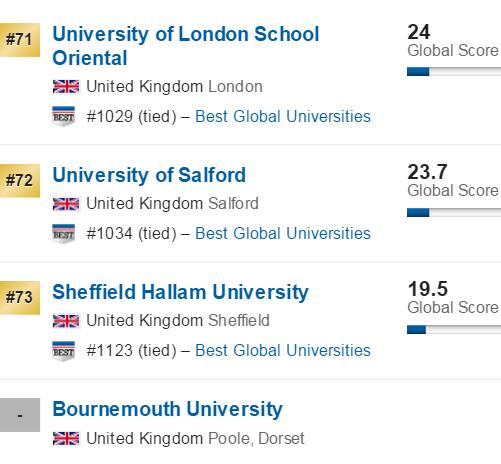Viewport: 501px width, 464px height.
Task: Click UK flag next to United Kingdom Salford
Action: tap(66, 204)
